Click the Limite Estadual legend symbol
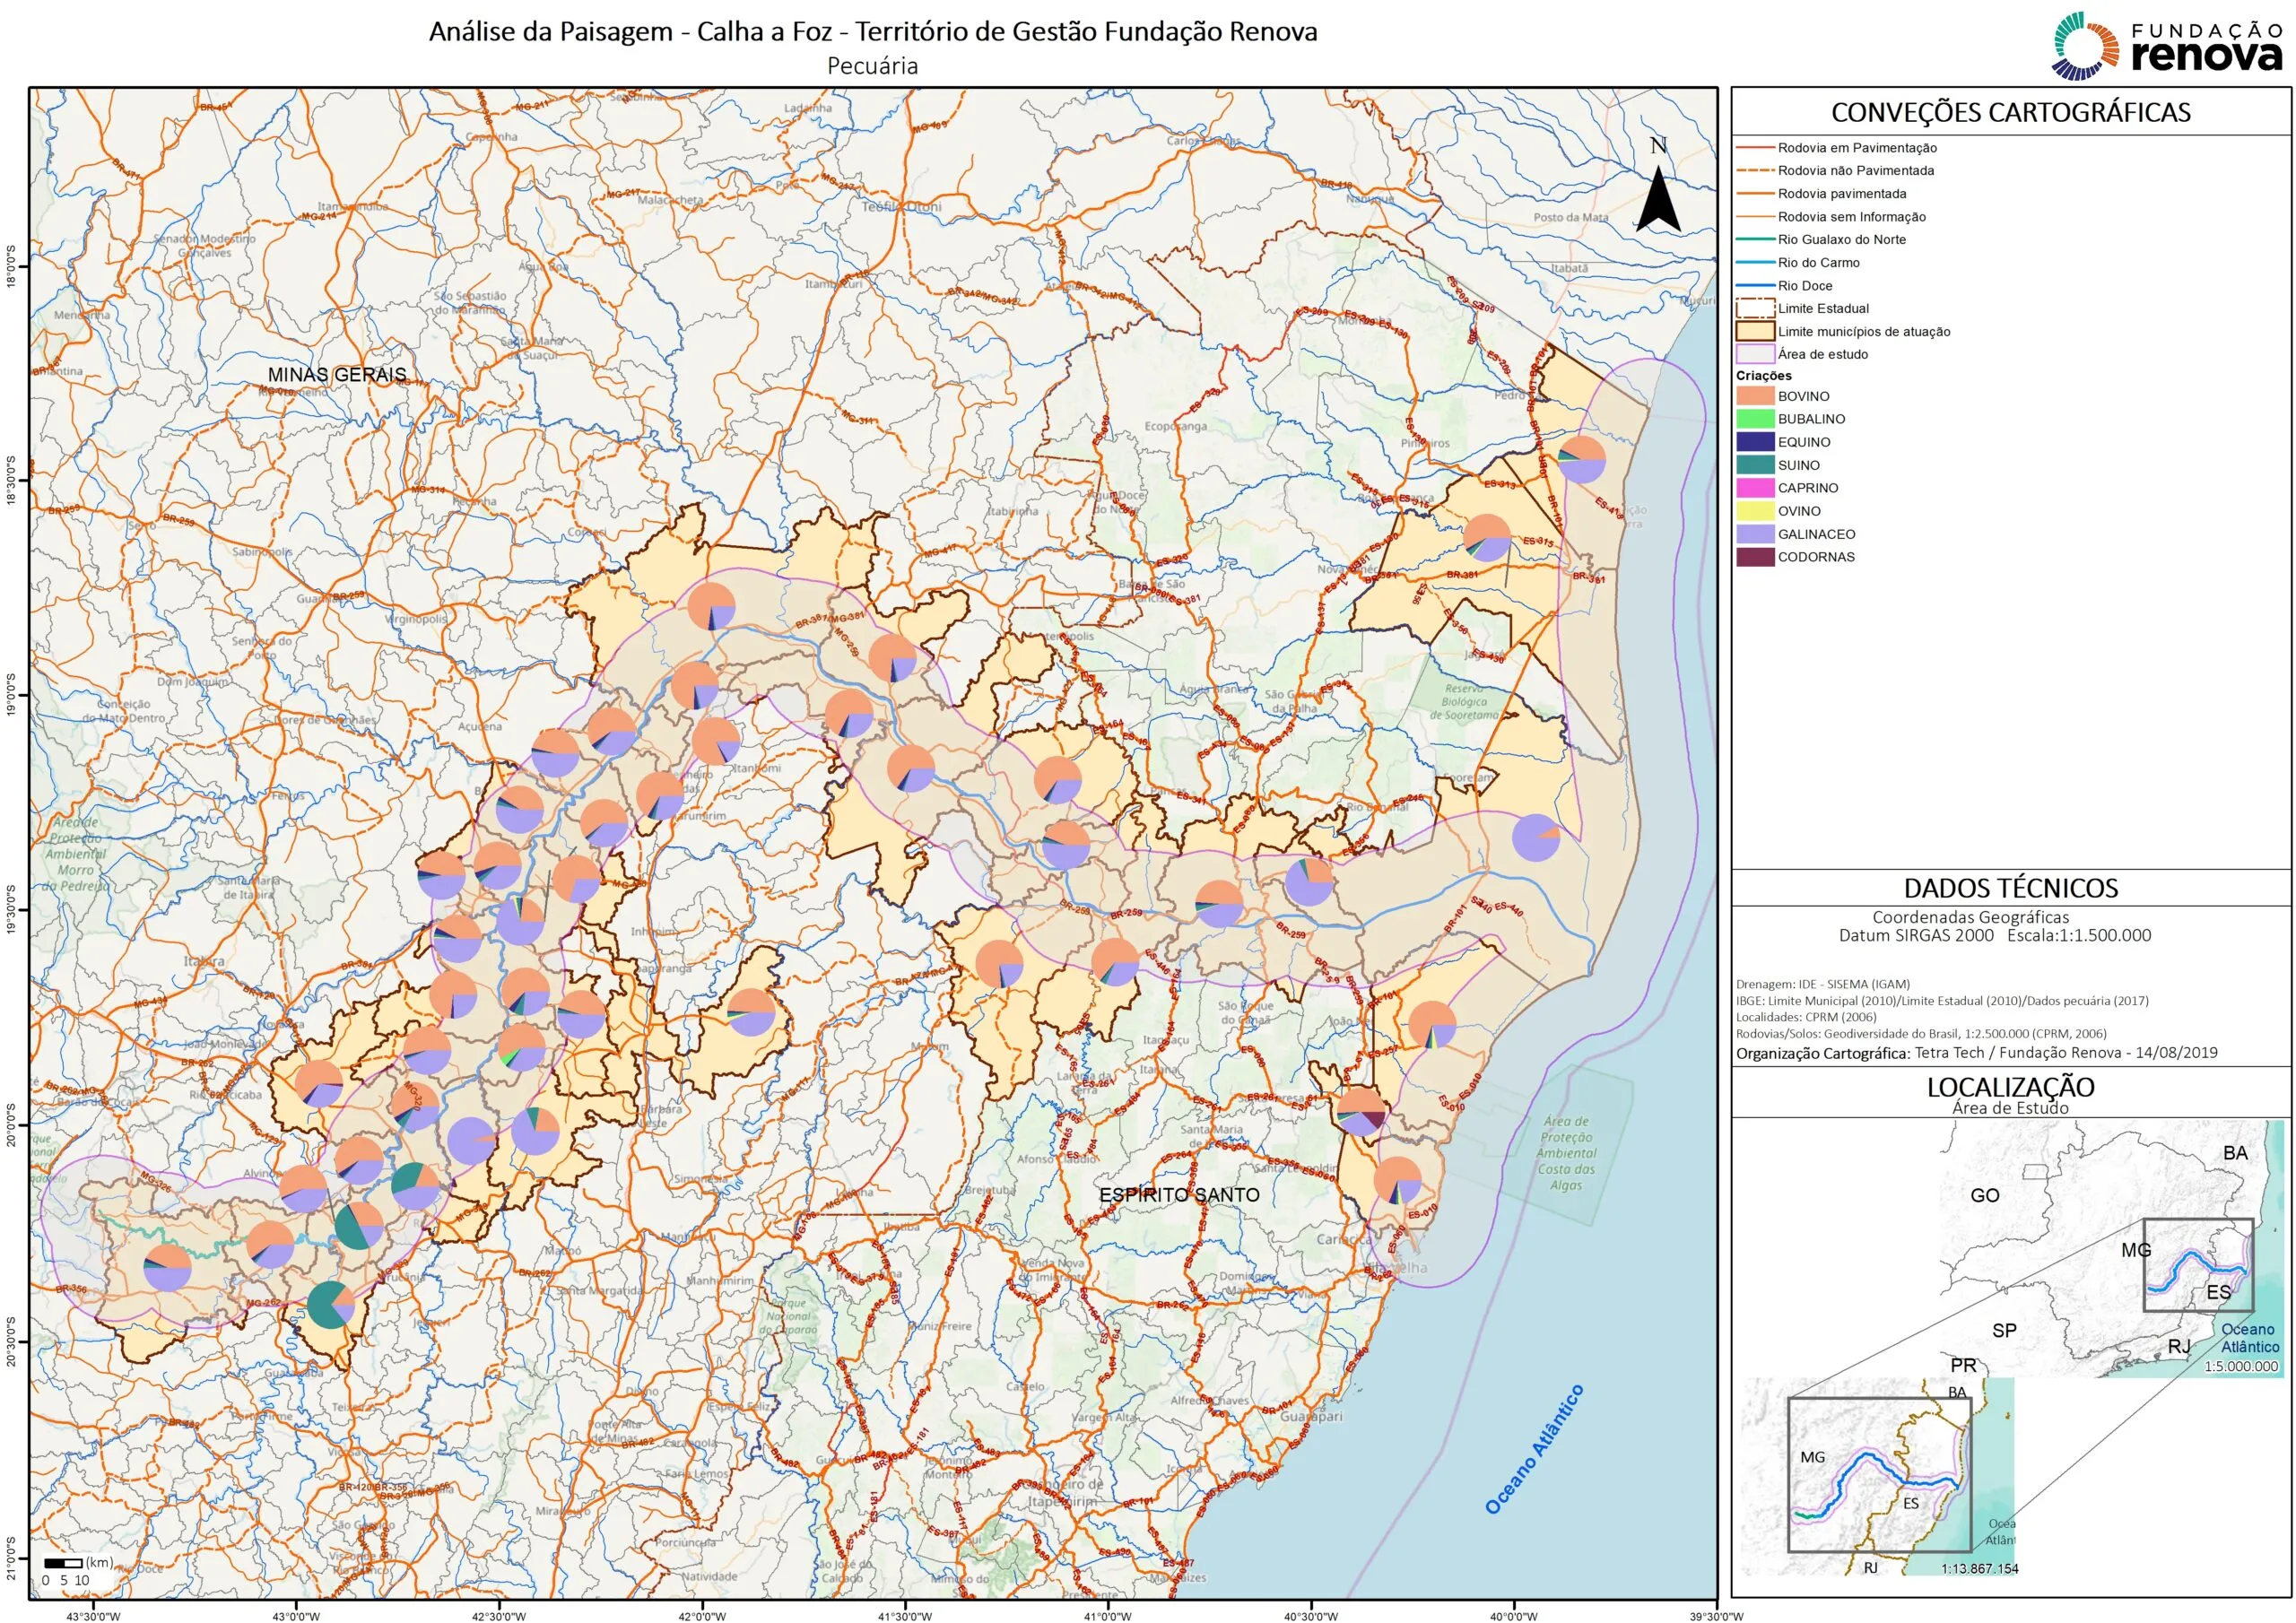The image size is (2296, 1623). click(1755, 308)
